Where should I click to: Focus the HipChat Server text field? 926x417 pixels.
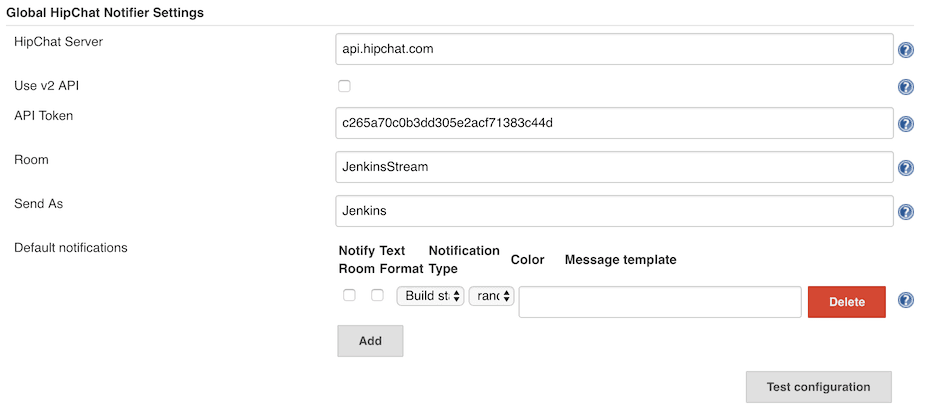coord(614,49)
